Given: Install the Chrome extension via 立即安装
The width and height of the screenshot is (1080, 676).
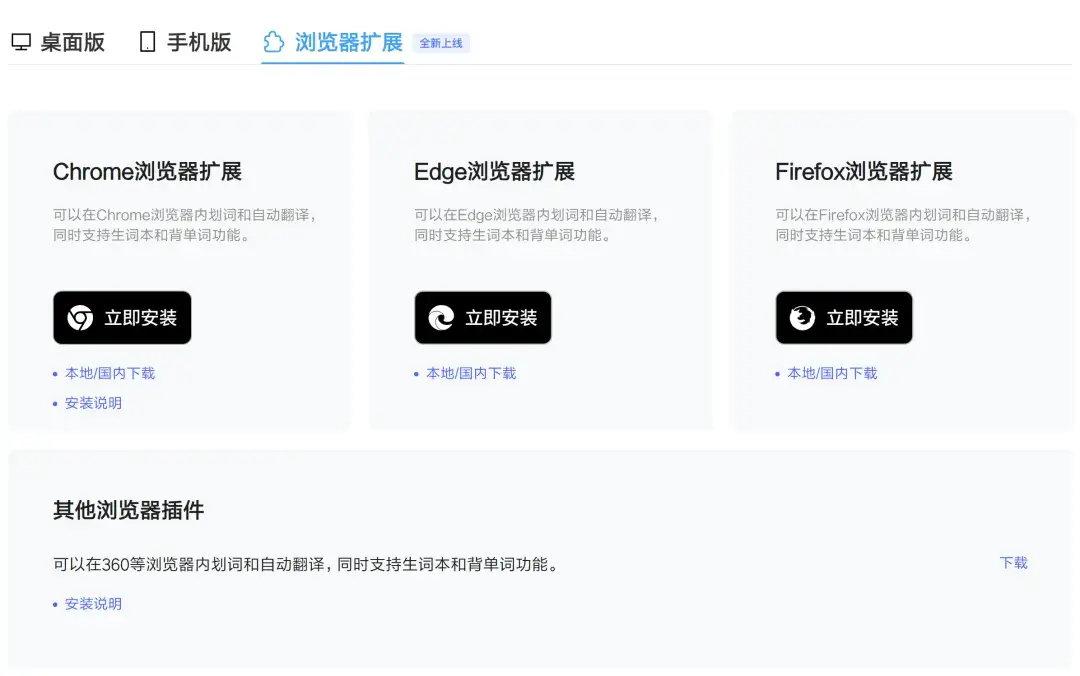Looking at the screenshot, I should point(122,318).
